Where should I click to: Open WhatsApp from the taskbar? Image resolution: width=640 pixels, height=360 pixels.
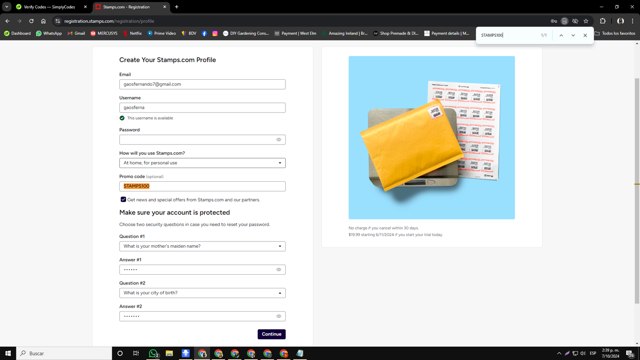(153, 353)
